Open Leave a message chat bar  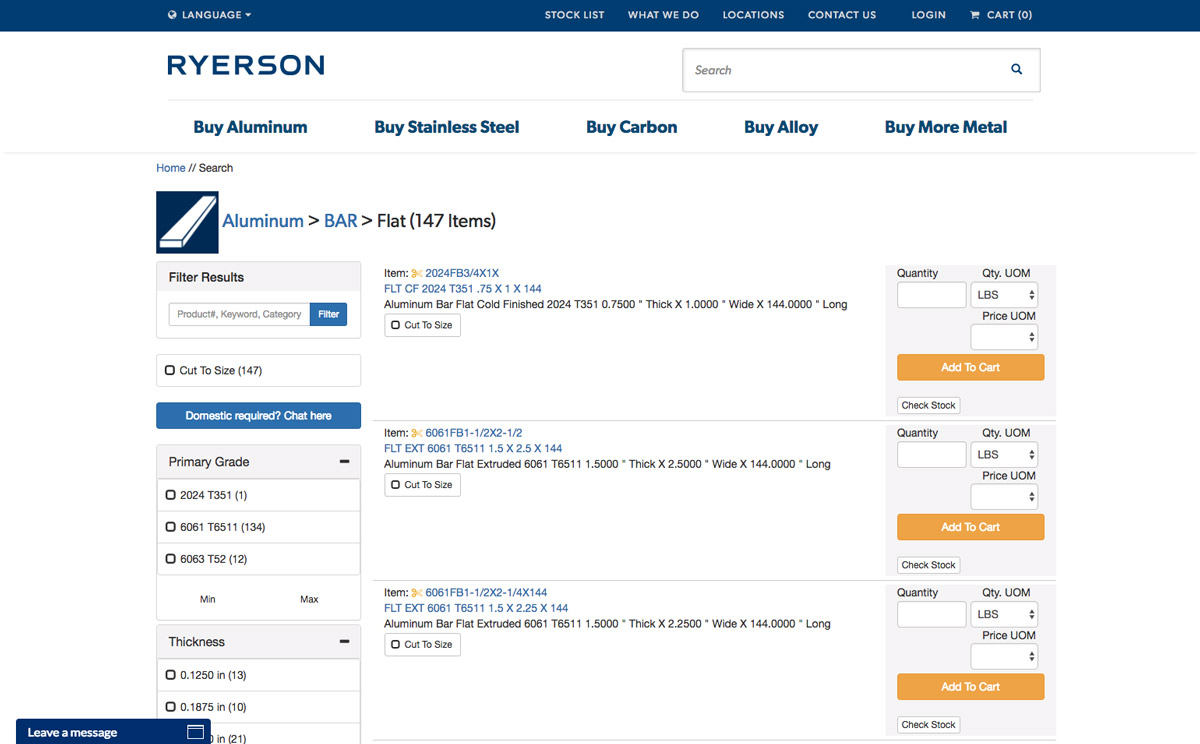pyautogui.click(x=113, y=732)
